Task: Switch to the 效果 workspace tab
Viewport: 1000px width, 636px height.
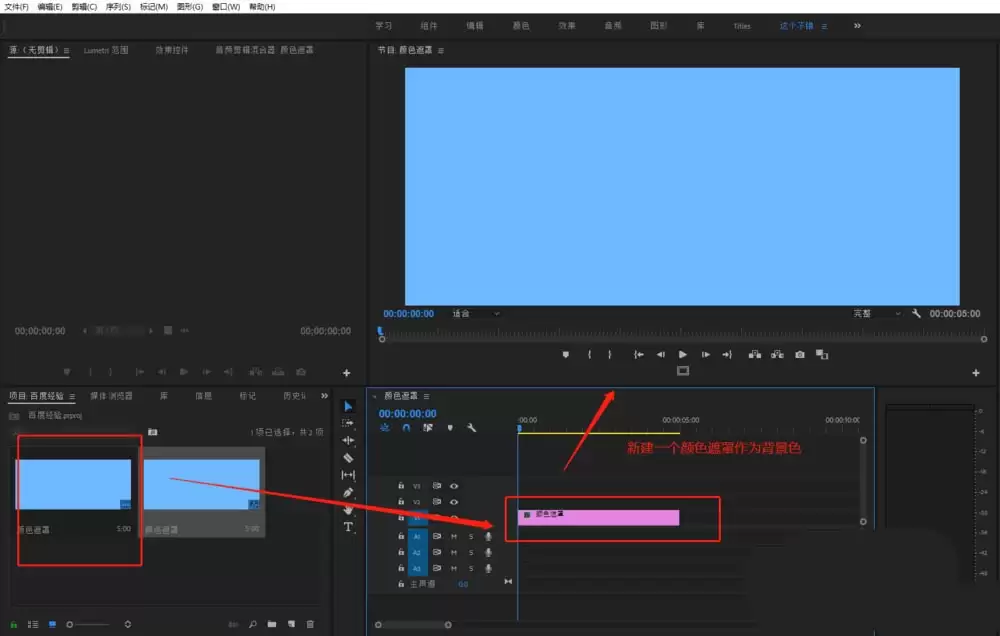Action: pyautogui.click(x=566, y=25)
